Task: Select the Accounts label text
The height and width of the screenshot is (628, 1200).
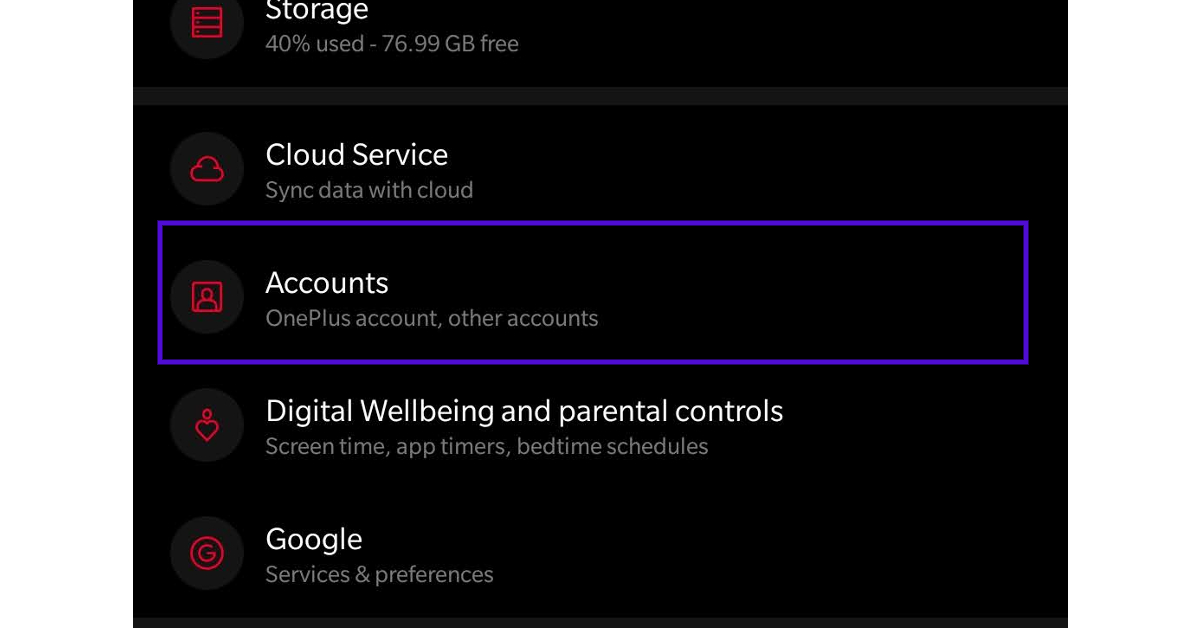Action: click(326, 283)
